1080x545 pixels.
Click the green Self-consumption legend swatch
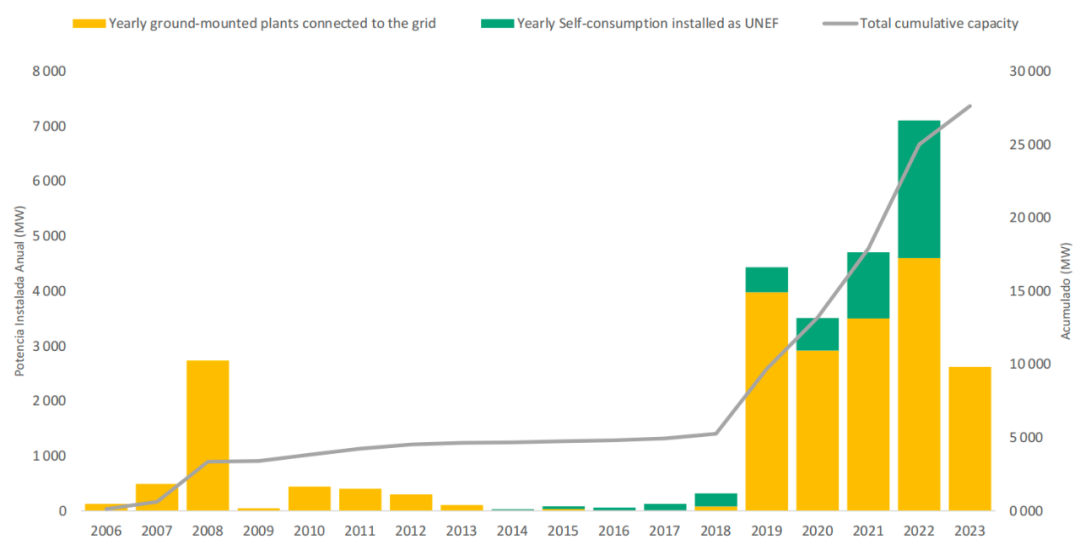pyautogui.click(x=498, y=23)
